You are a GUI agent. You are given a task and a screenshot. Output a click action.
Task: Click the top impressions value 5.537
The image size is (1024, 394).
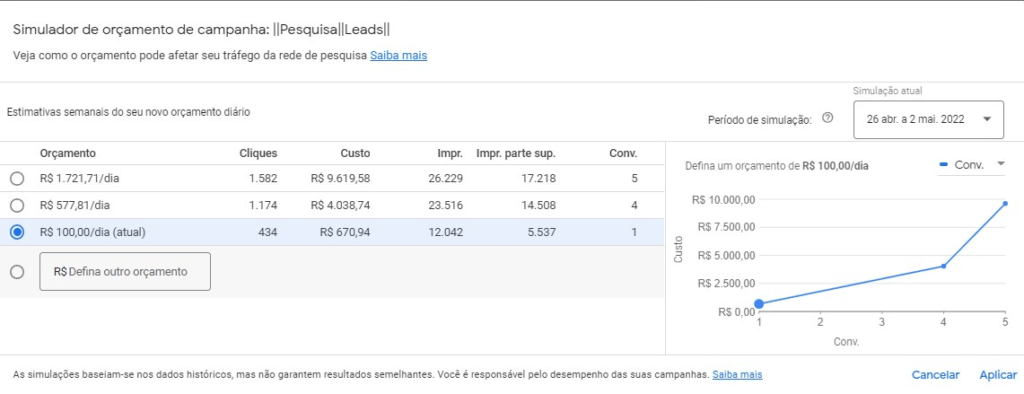point(543,233)
